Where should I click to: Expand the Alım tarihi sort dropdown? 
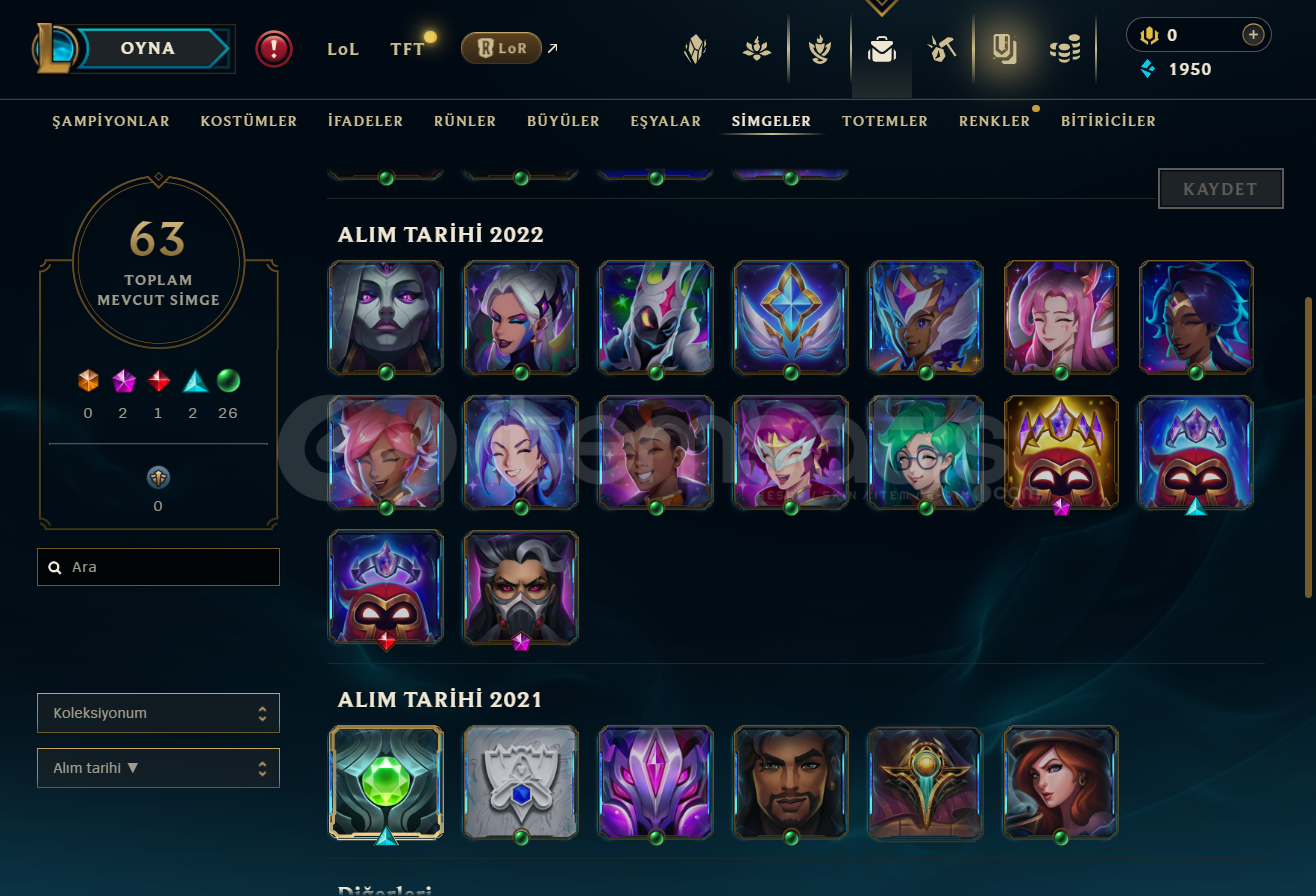[158, 768]
